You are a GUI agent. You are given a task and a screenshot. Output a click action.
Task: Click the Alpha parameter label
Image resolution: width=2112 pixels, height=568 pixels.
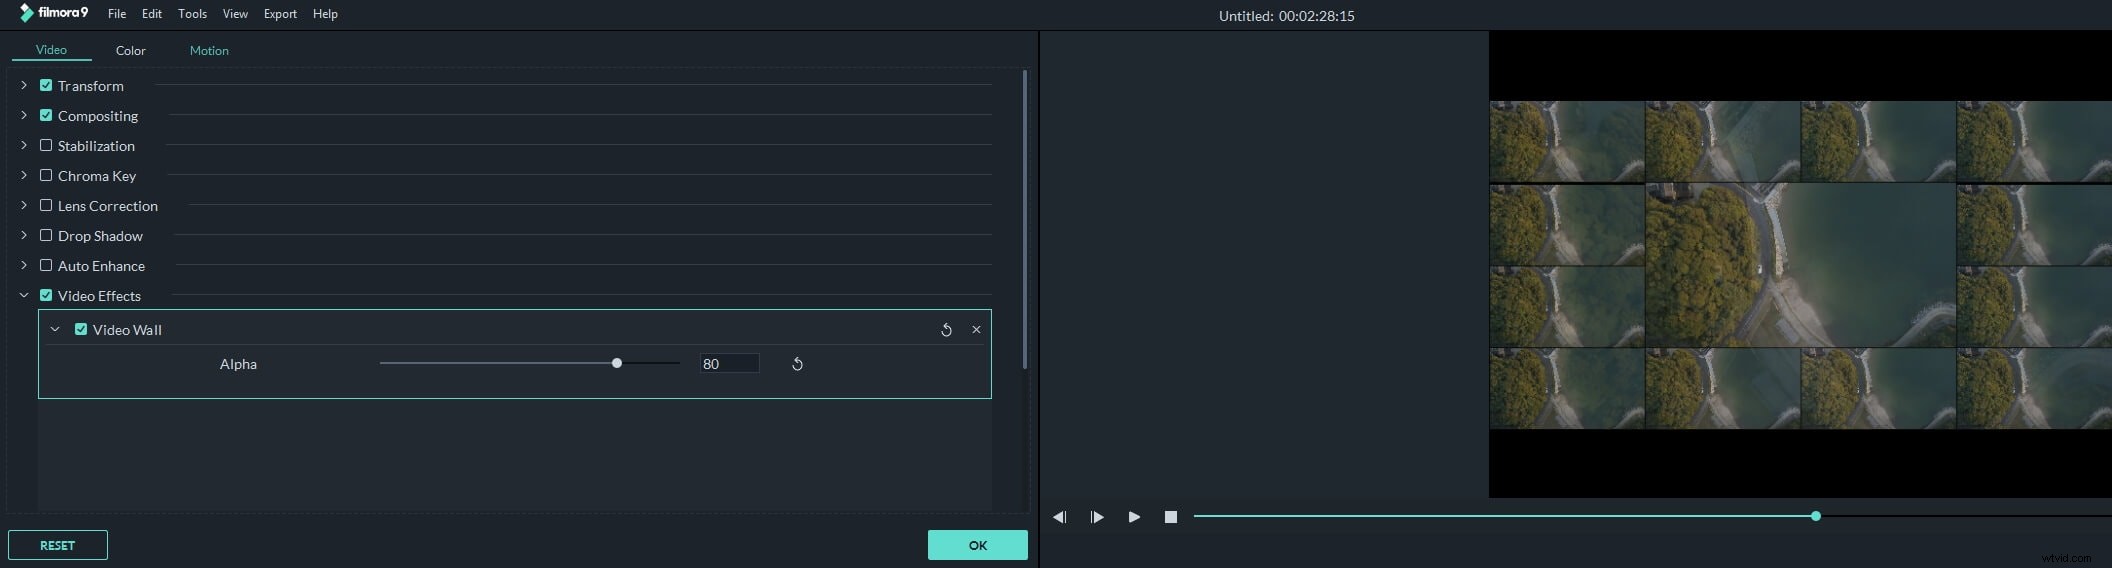(238, 364)
